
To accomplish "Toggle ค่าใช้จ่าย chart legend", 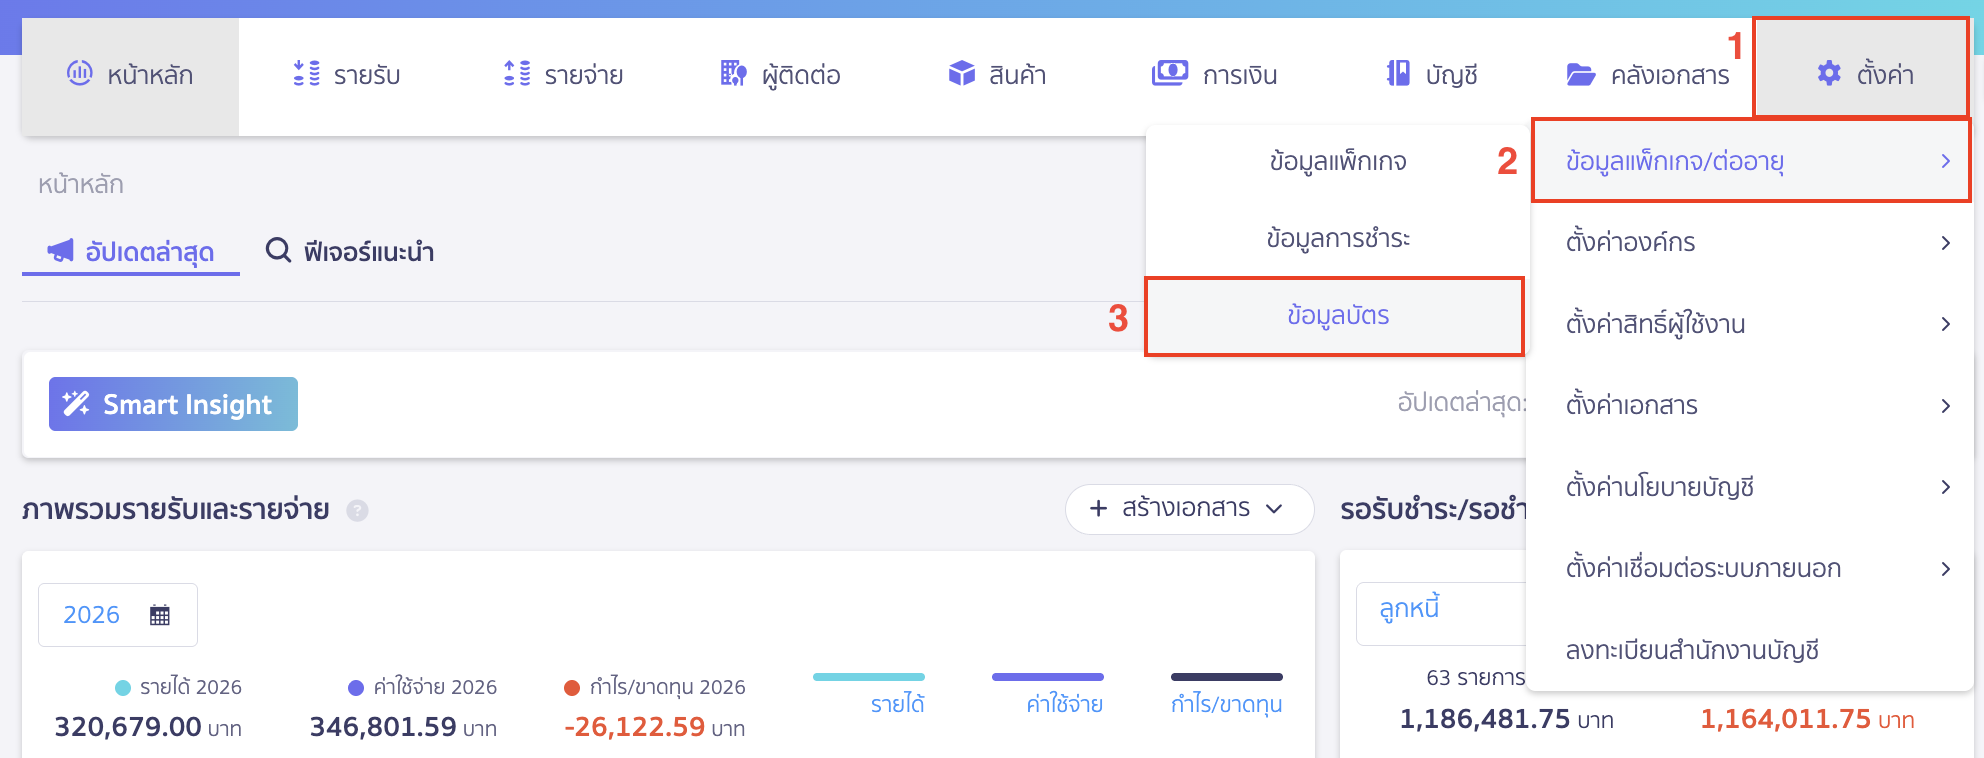I will tap(1048, 694).
